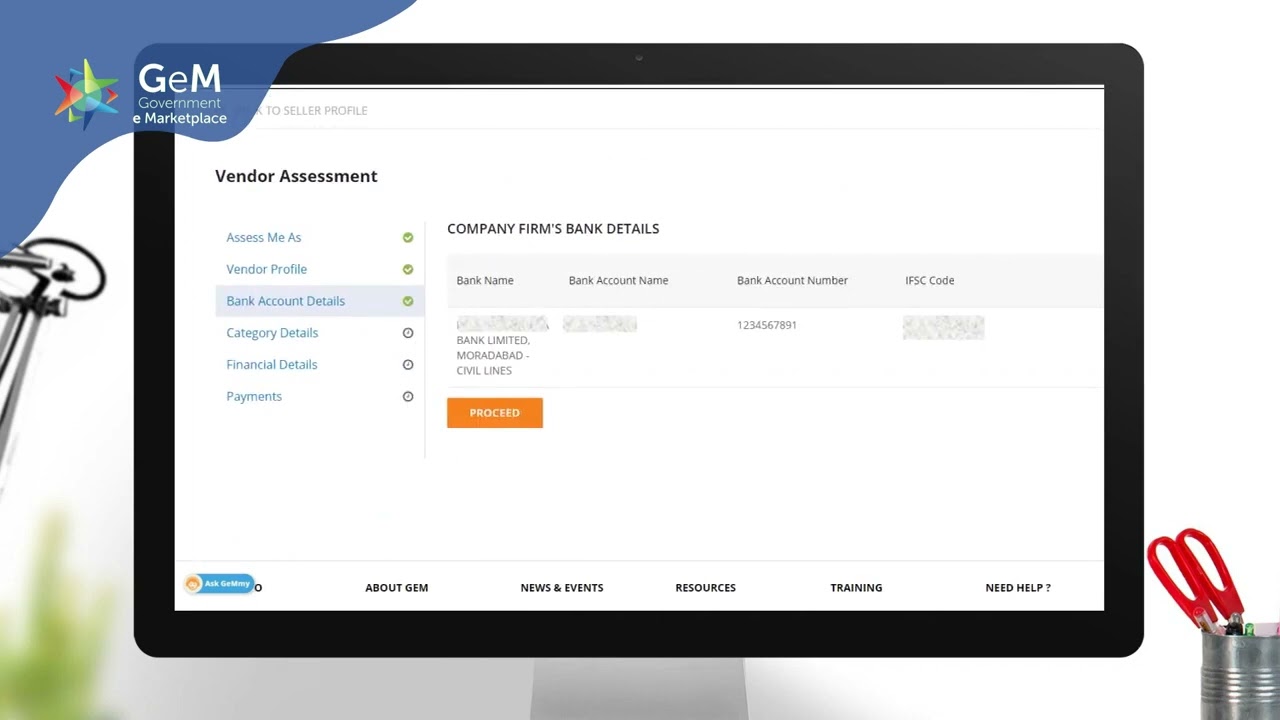The image size is (1280, 720).
Task: Click pending clock icon beside Payments
Action: 408,397
